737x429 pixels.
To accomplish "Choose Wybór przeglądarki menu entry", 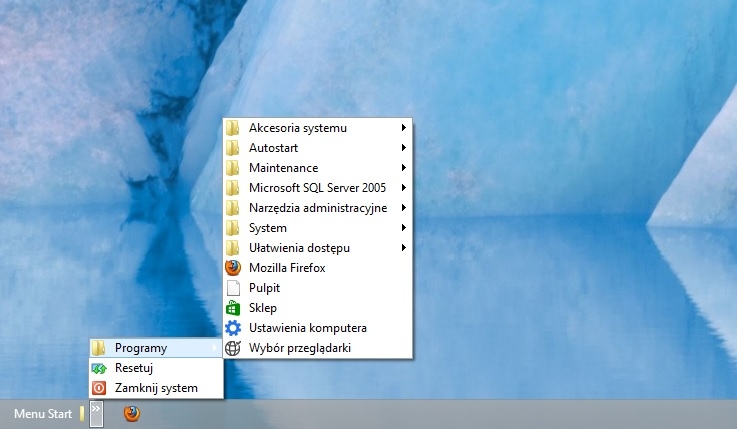I will point(318,348).
